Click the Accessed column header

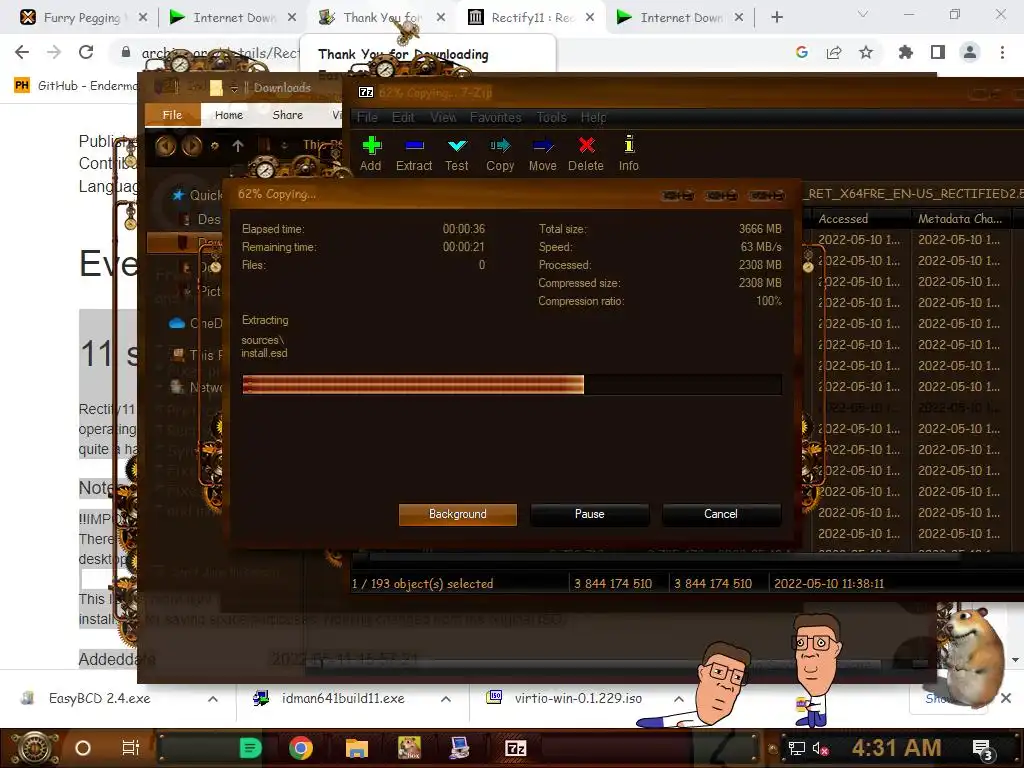(x=861, y=219)
